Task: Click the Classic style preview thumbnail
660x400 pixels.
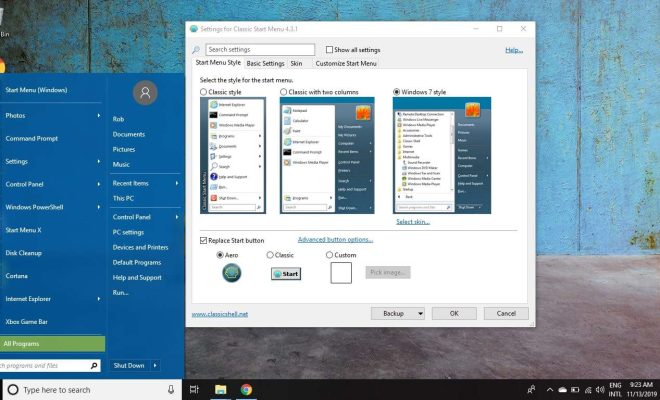Action: click(x=233, y=155)
